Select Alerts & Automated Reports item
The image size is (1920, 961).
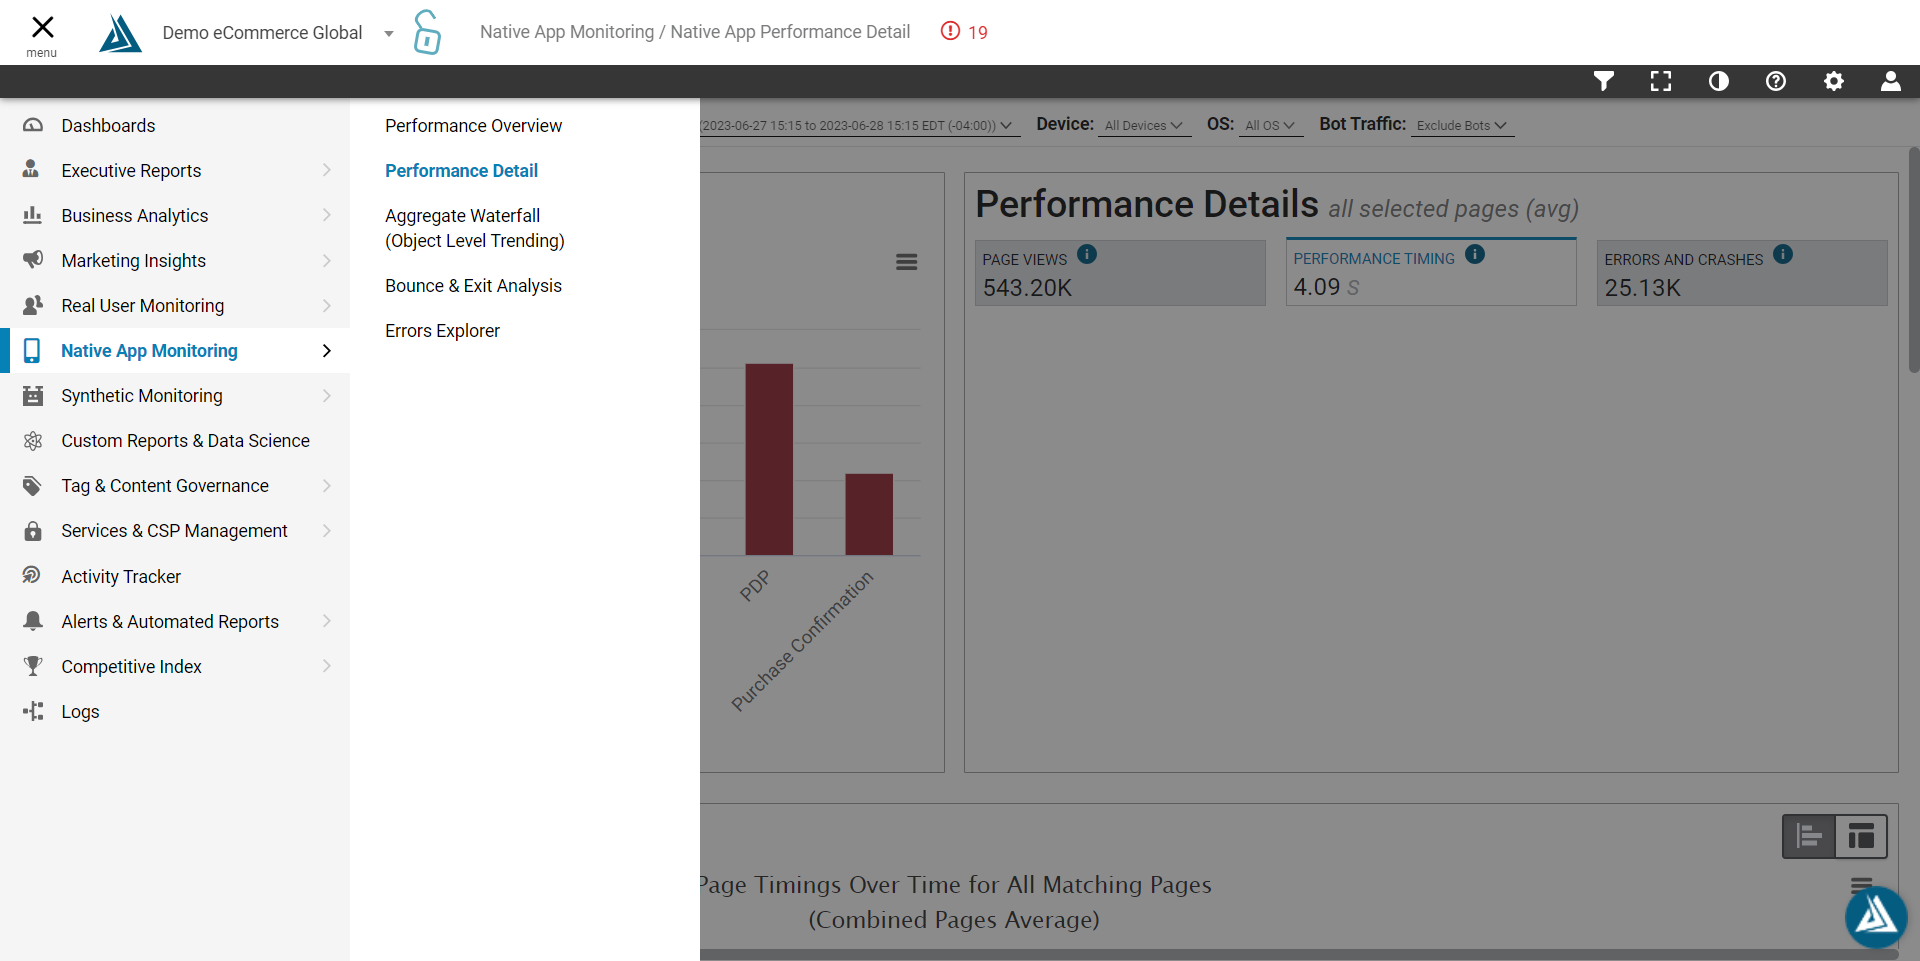(175, 622)
